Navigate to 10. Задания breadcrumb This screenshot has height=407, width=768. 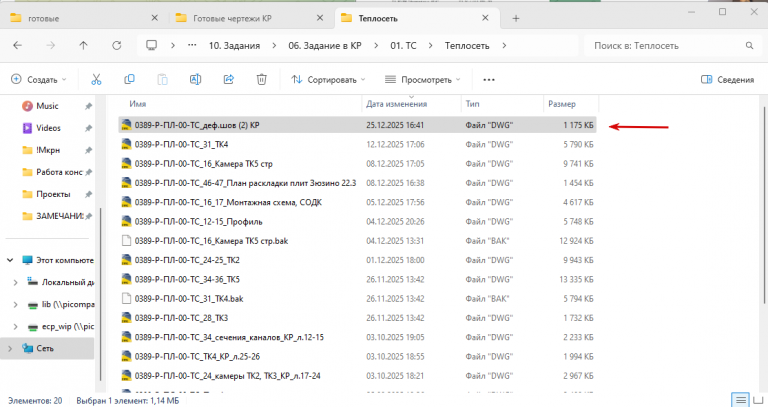[234, 46]
